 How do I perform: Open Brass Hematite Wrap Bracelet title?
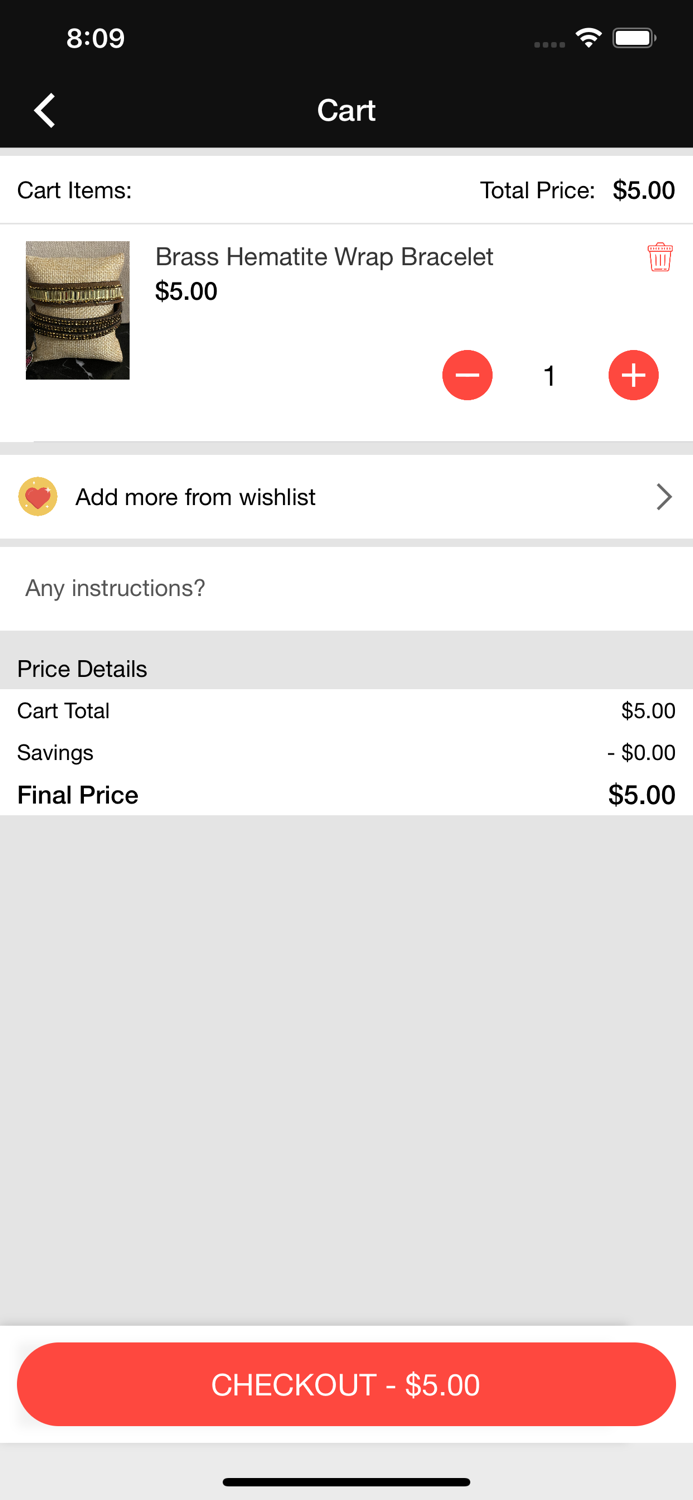tap(324, 257)
